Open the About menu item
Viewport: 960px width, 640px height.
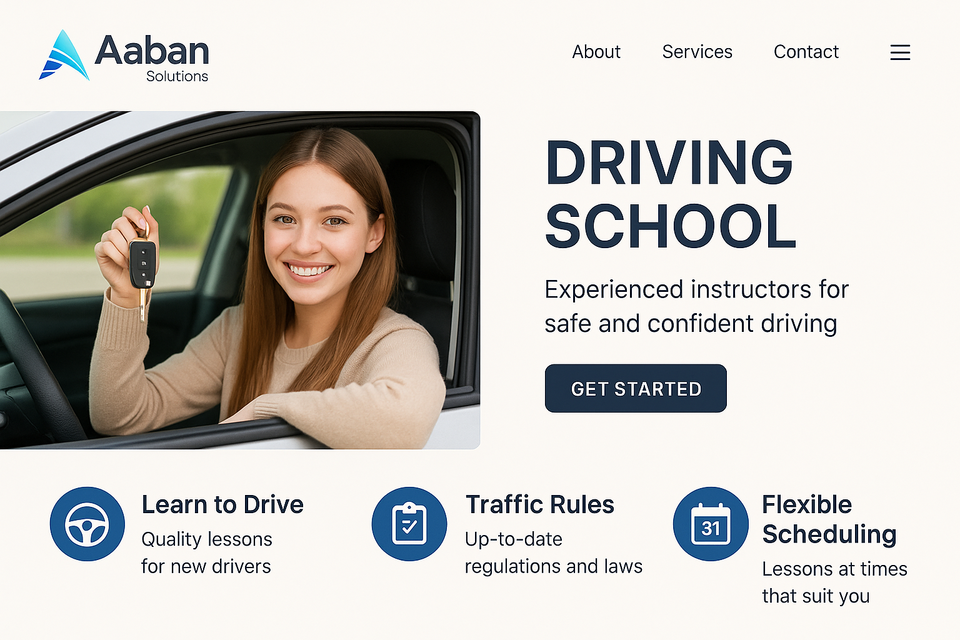click(x=596, y=52)
